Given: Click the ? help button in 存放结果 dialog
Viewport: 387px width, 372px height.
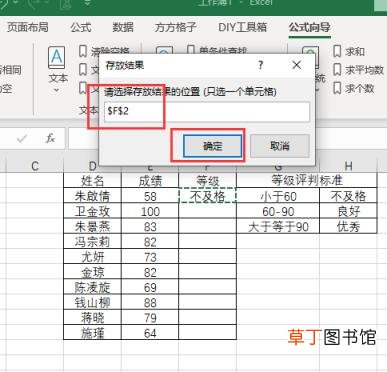Looking at the screenshot, I should tap(261, 65).
